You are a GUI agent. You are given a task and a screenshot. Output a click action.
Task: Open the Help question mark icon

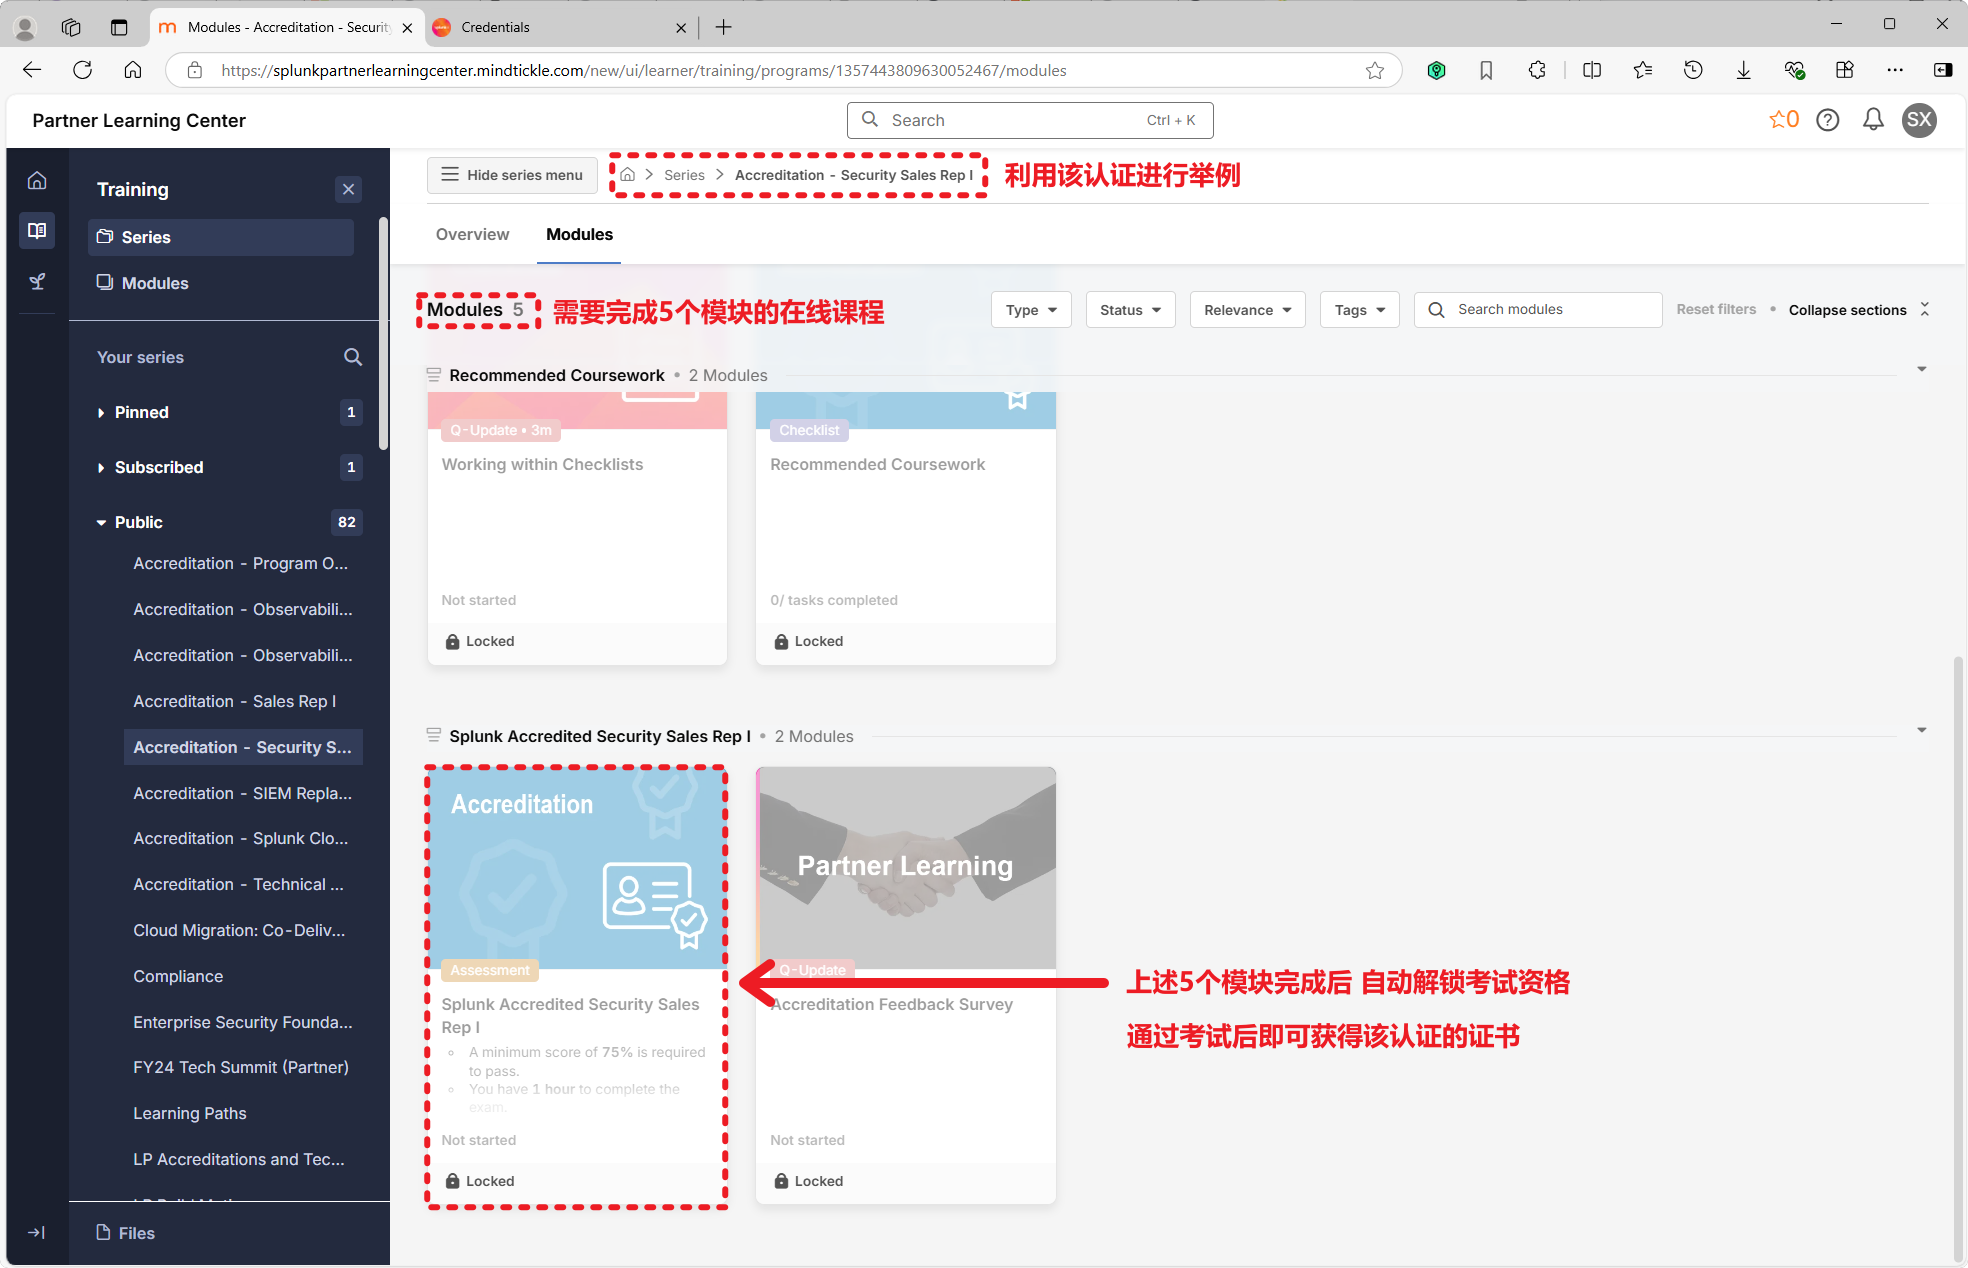(1828, 120)
